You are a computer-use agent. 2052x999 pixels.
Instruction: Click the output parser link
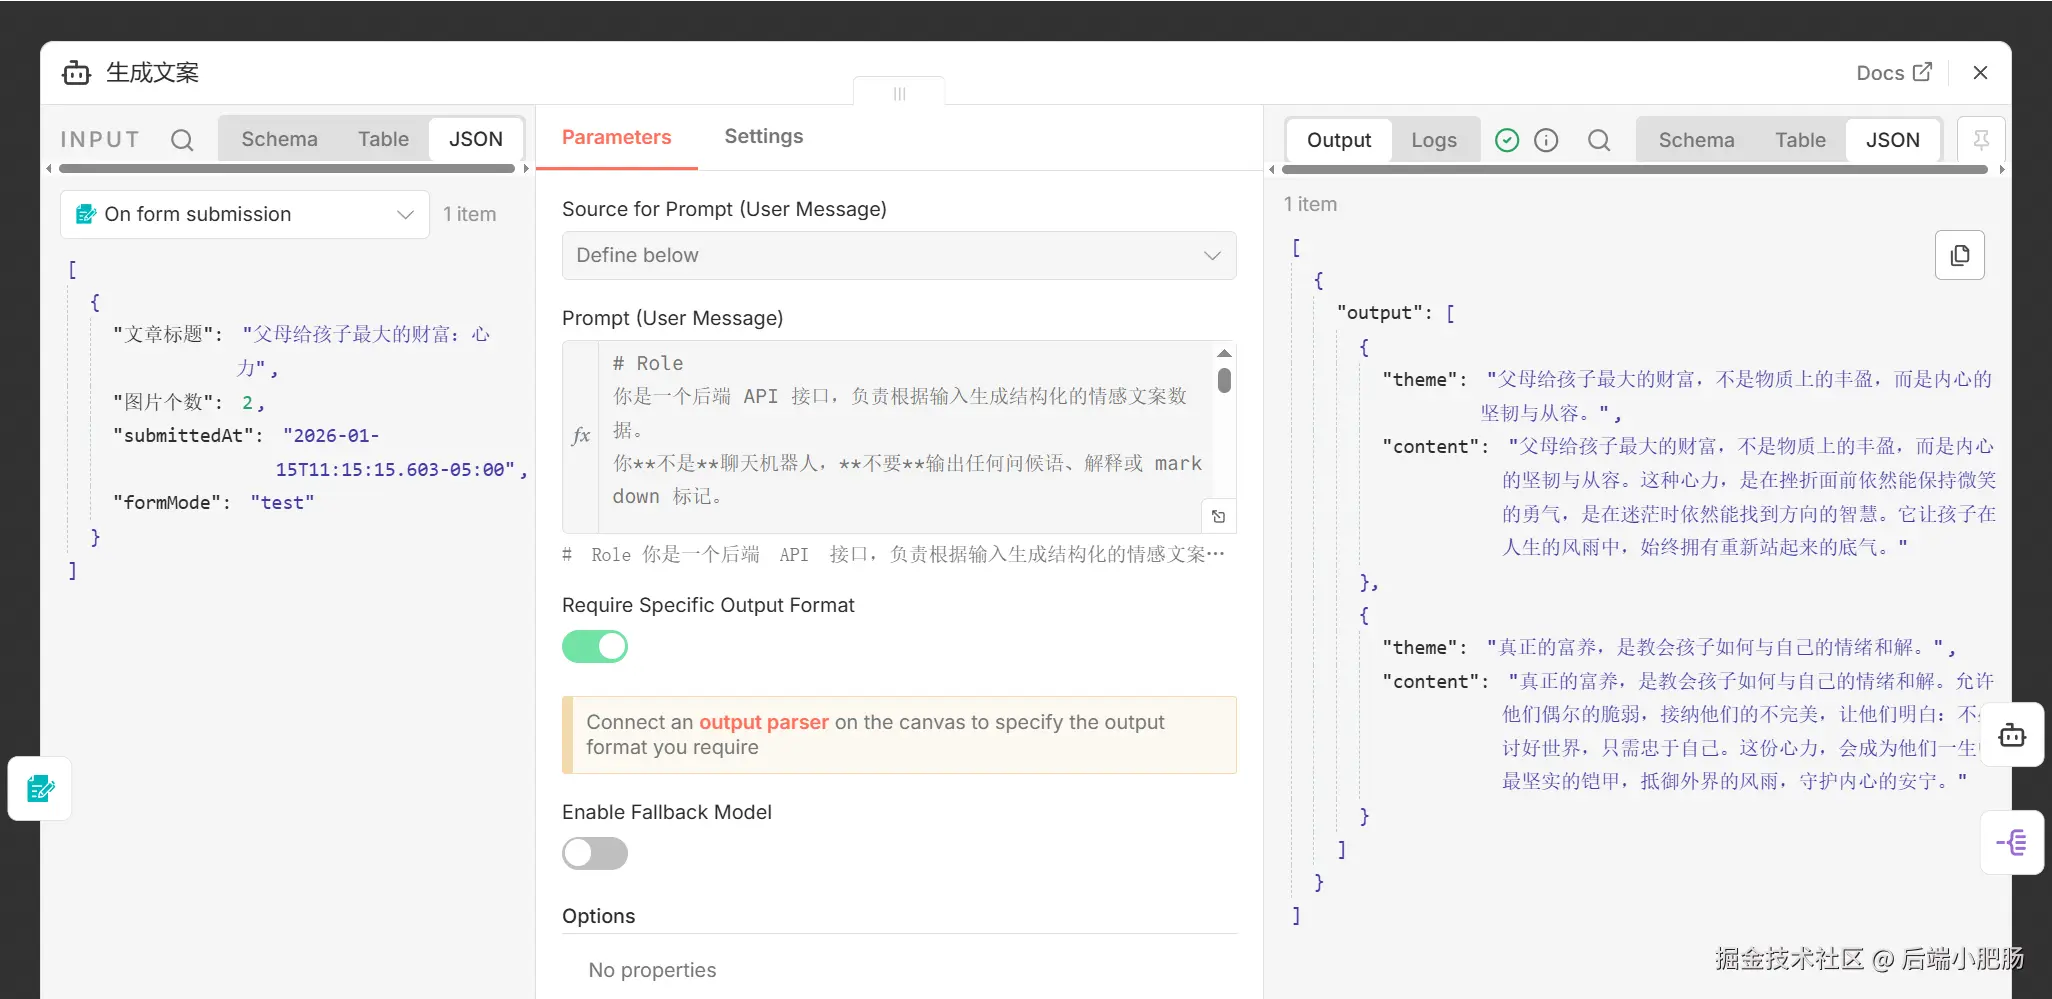click(763, 723)
